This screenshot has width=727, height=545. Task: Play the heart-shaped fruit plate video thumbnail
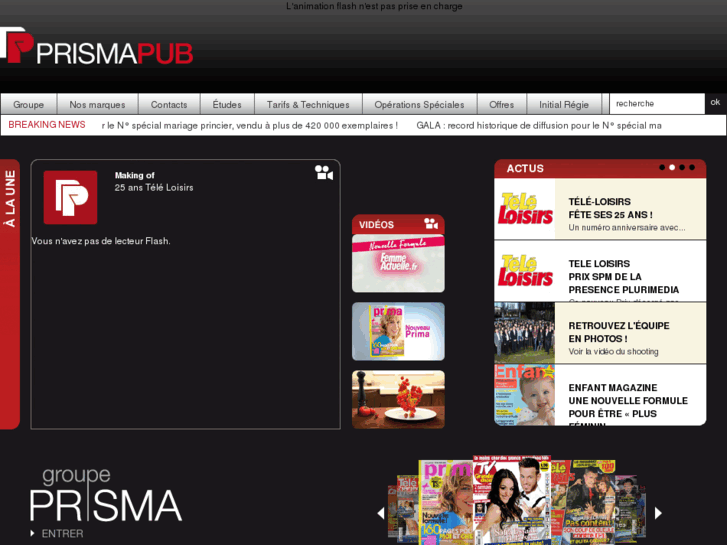(x=398, y=399)
